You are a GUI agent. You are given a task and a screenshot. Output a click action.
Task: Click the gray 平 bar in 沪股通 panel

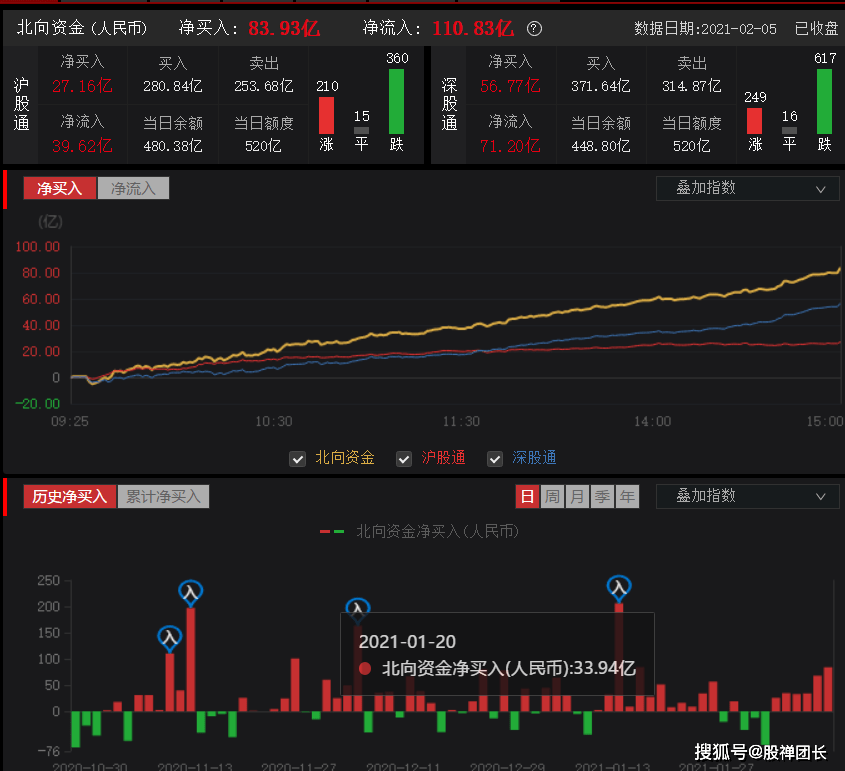(x=362, y=130)
